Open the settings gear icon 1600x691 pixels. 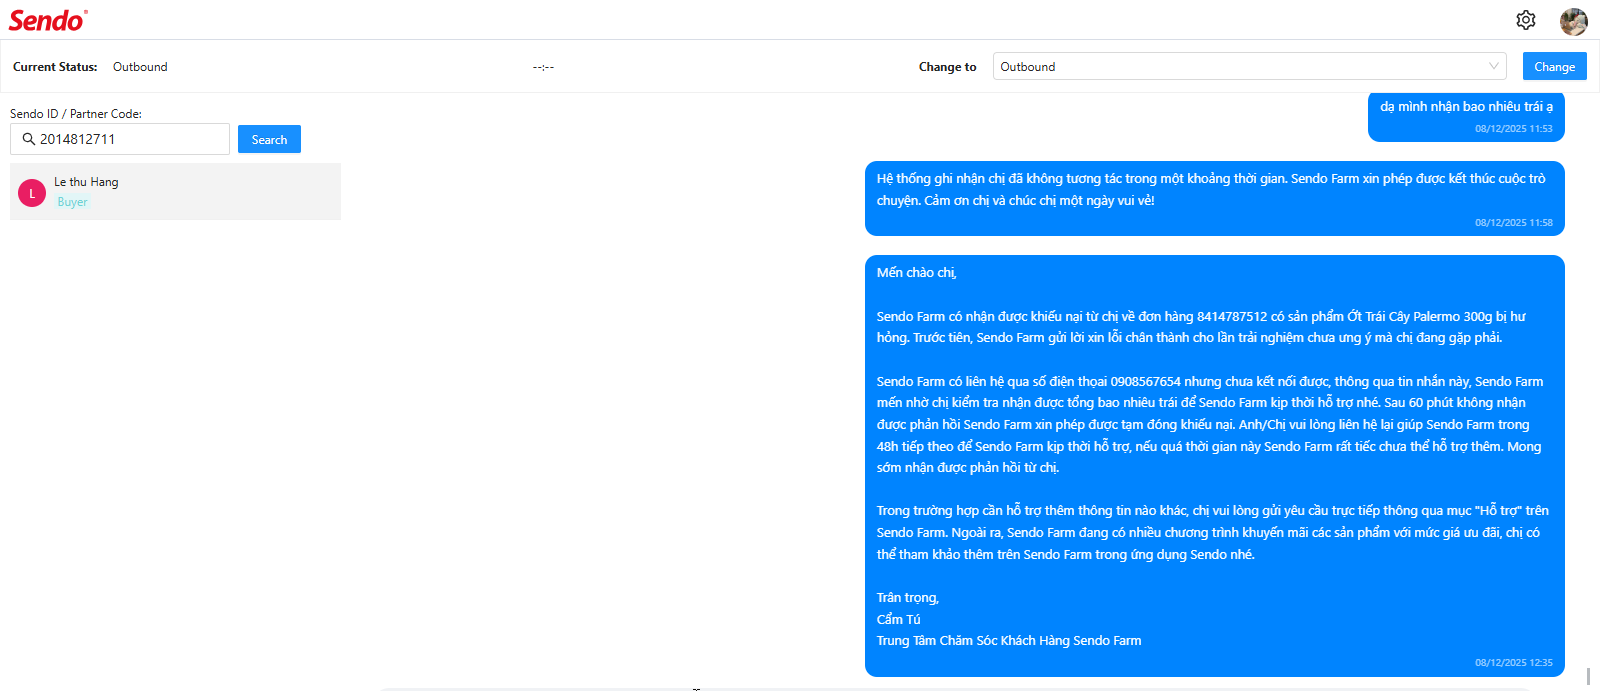(1525, 20)
